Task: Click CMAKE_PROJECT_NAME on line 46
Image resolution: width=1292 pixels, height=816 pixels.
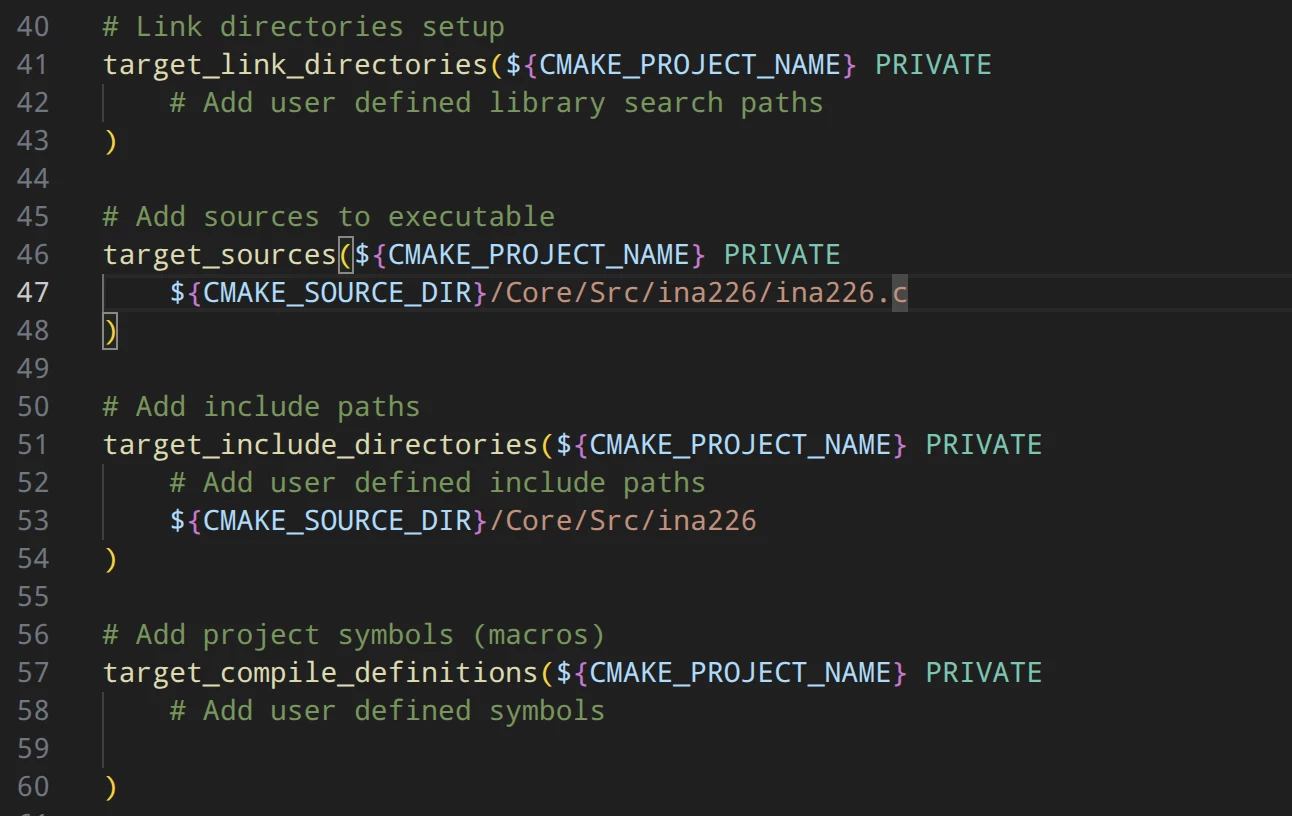Action: point(539,254)
